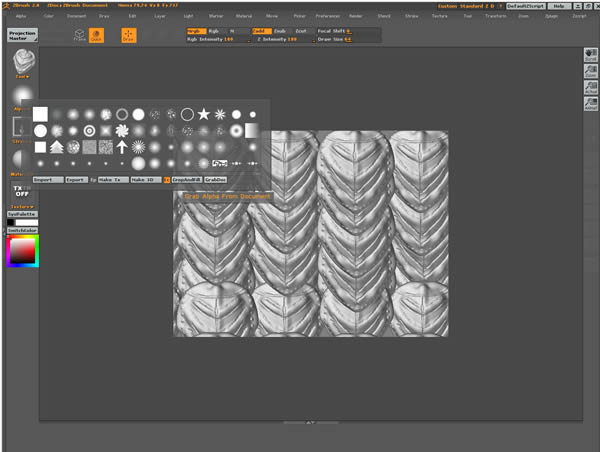The width and height of the screenshot is (600, 452).
Task: Select the small white dot alpha
Action: click(253, 114)
